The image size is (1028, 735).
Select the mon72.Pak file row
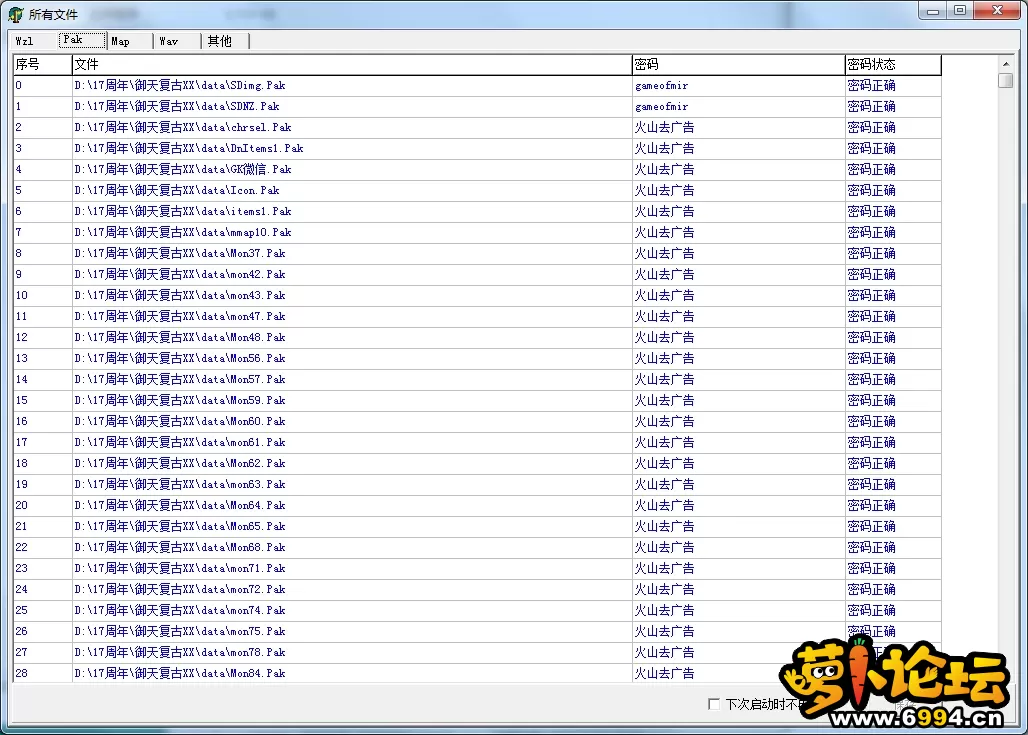[x=477, y=589]
